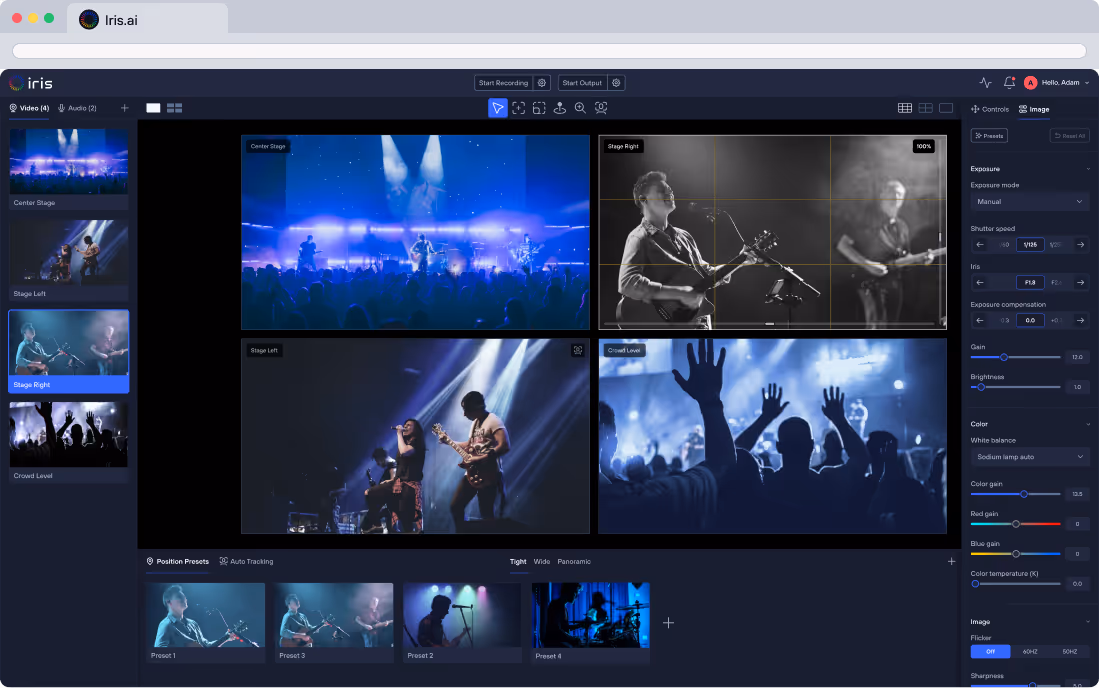
Task: Collapse the Image section
Action: tap(1088, 621)
